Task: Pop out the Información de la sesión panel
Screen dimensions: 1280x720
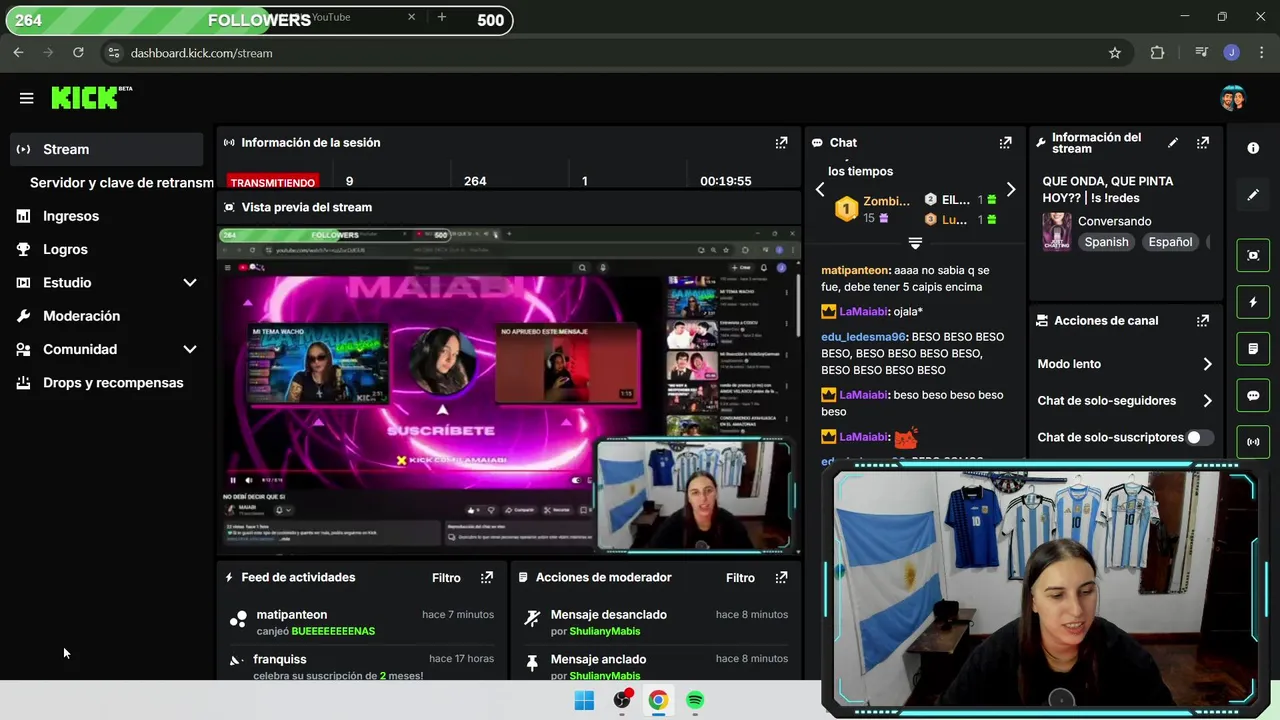Action: click(x=781, y=143)
